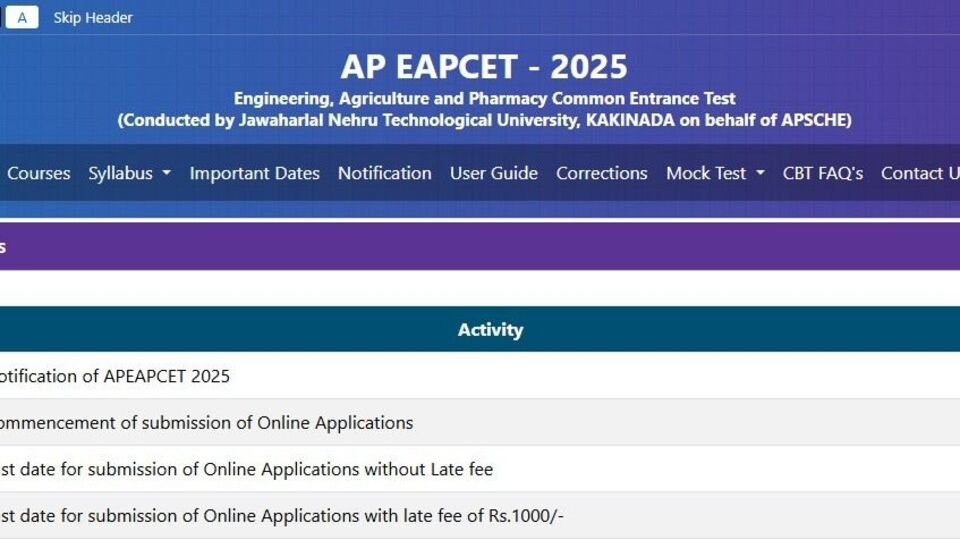Select the last date without Late fee row
Screen dimensions: 960x540
pyautogui.click(x=480, y=469)
